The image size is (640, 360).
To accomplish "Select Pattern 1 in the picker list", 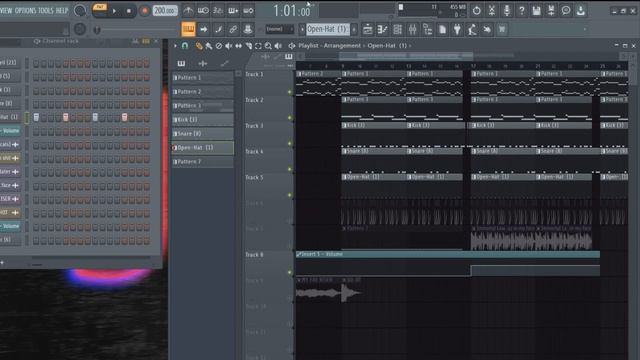I will point(202,78).
